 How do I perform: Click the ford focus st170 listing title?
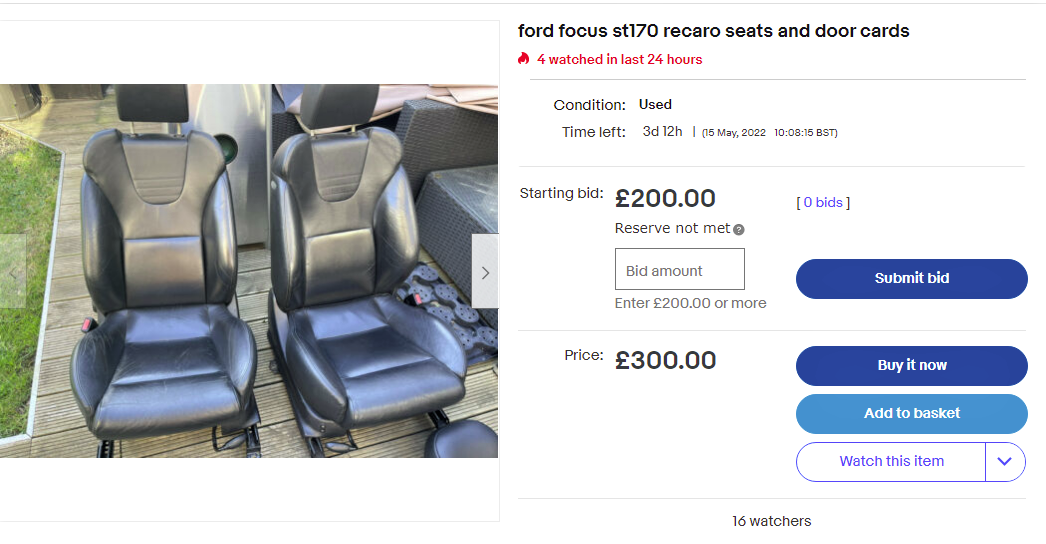click(x=713, y=31)
